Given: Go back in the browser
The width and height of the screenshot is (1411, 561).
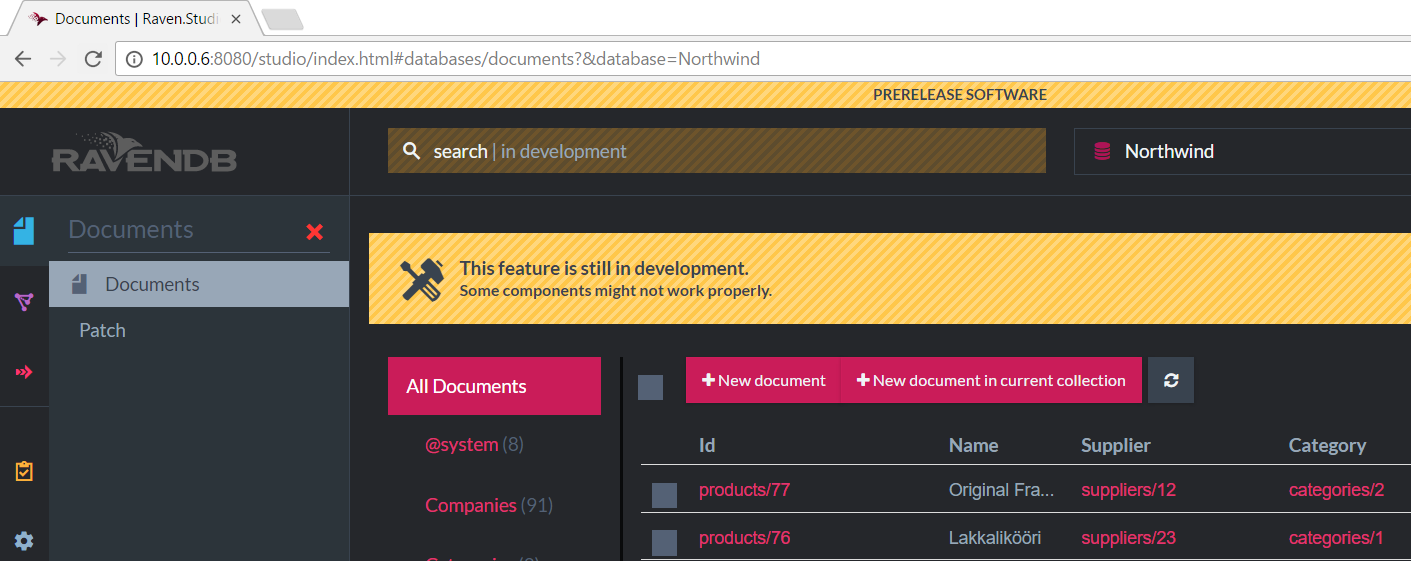Looking at the screenshot, I should click(x=23, y=59).
